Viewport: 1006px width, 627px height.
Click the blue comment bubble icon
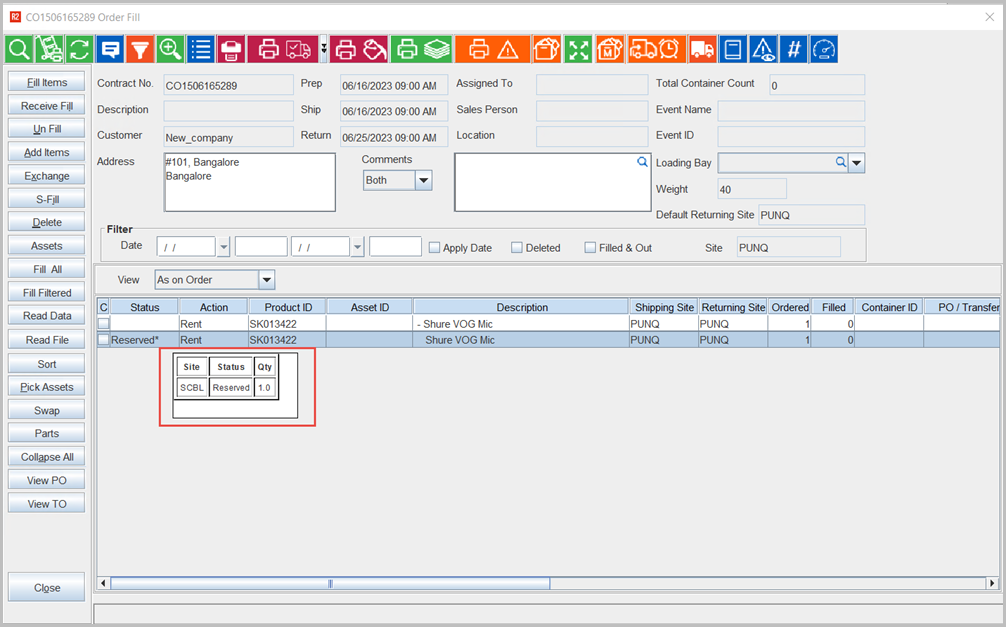pyautogui.click(x=110, y=49)
